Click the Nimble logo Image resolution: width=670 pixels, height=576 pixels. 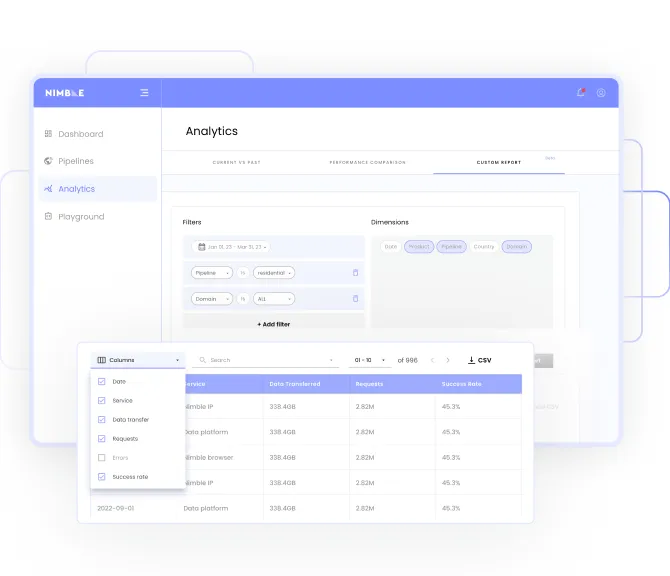(65, 93)
